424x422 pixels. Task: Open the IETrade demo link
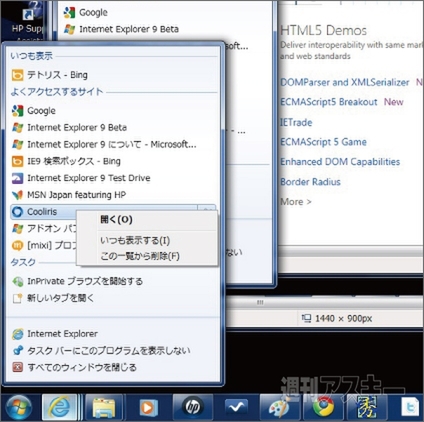click(x=296, y=122)
